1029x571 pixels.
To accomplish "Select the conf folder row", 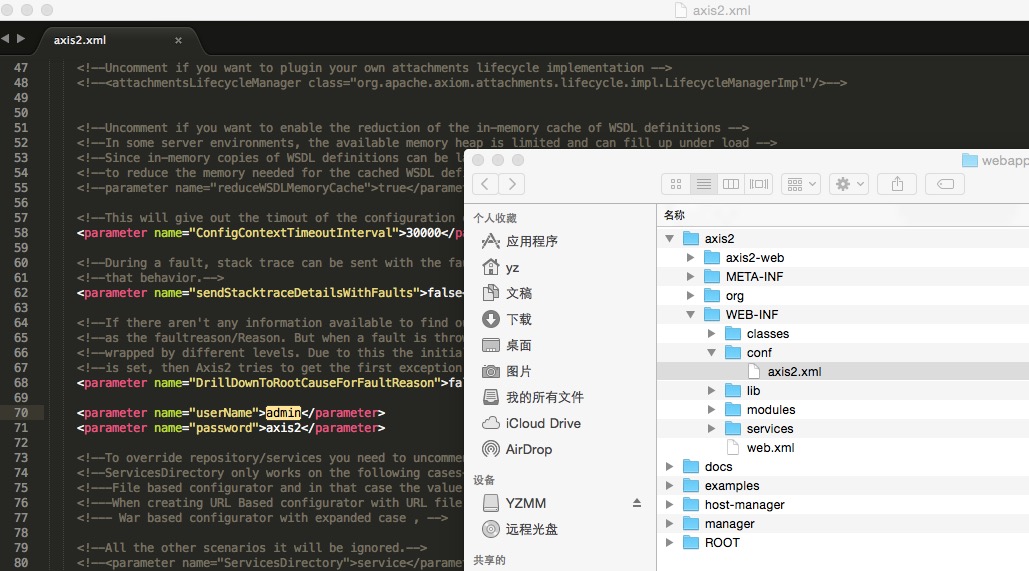I will (x=843, y=353).
